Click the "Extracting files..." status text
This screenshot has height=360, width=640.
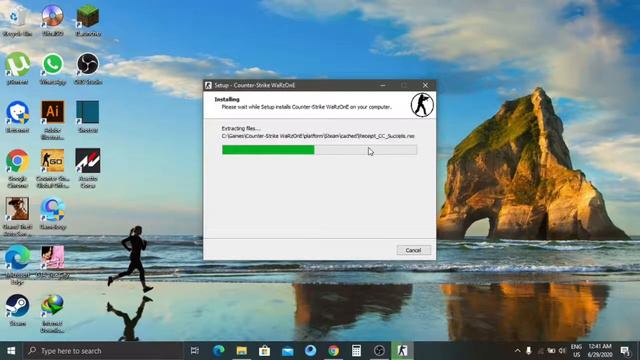[241, 128]
